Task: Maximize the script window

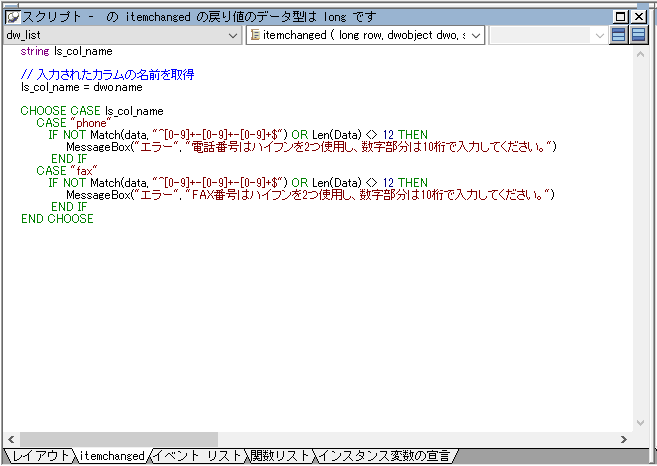Action: coord(621,17)
